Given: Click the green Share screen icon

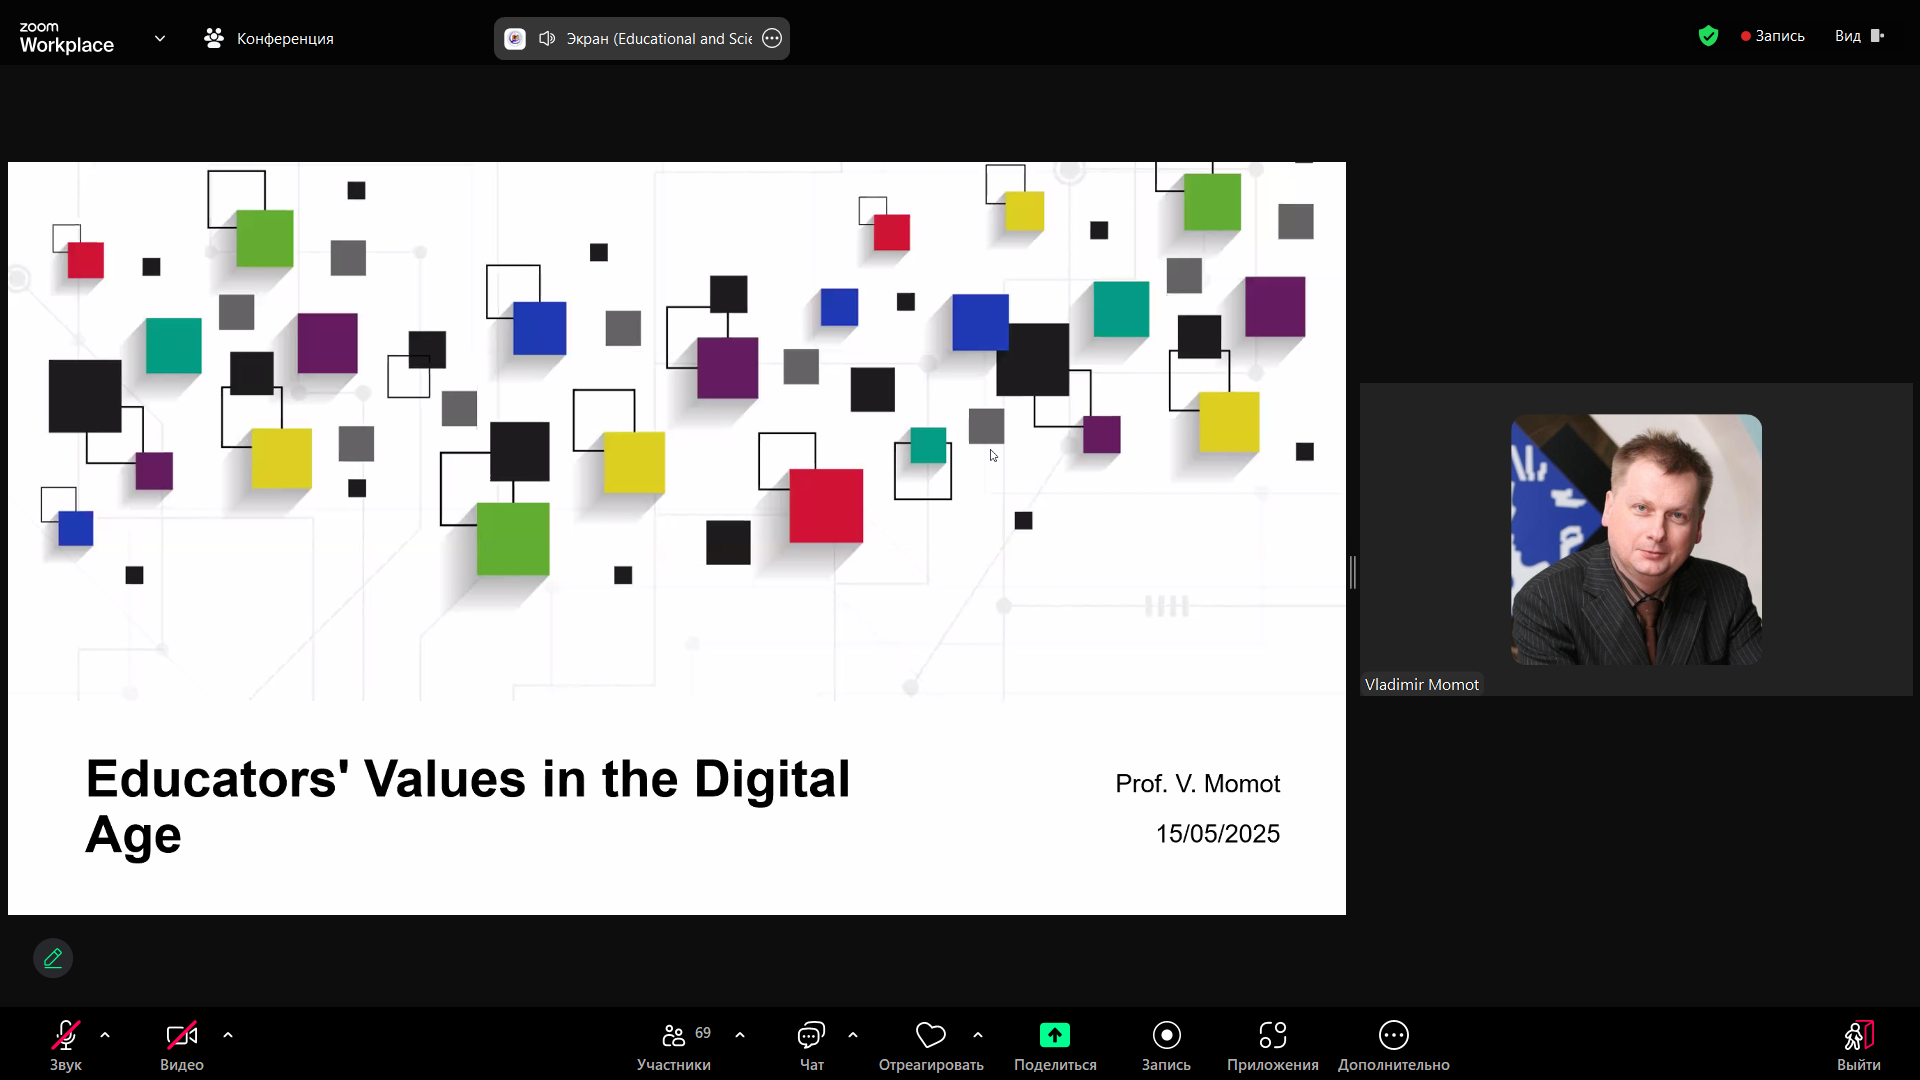Looking at the screenshot, I should (1054, 1035).
